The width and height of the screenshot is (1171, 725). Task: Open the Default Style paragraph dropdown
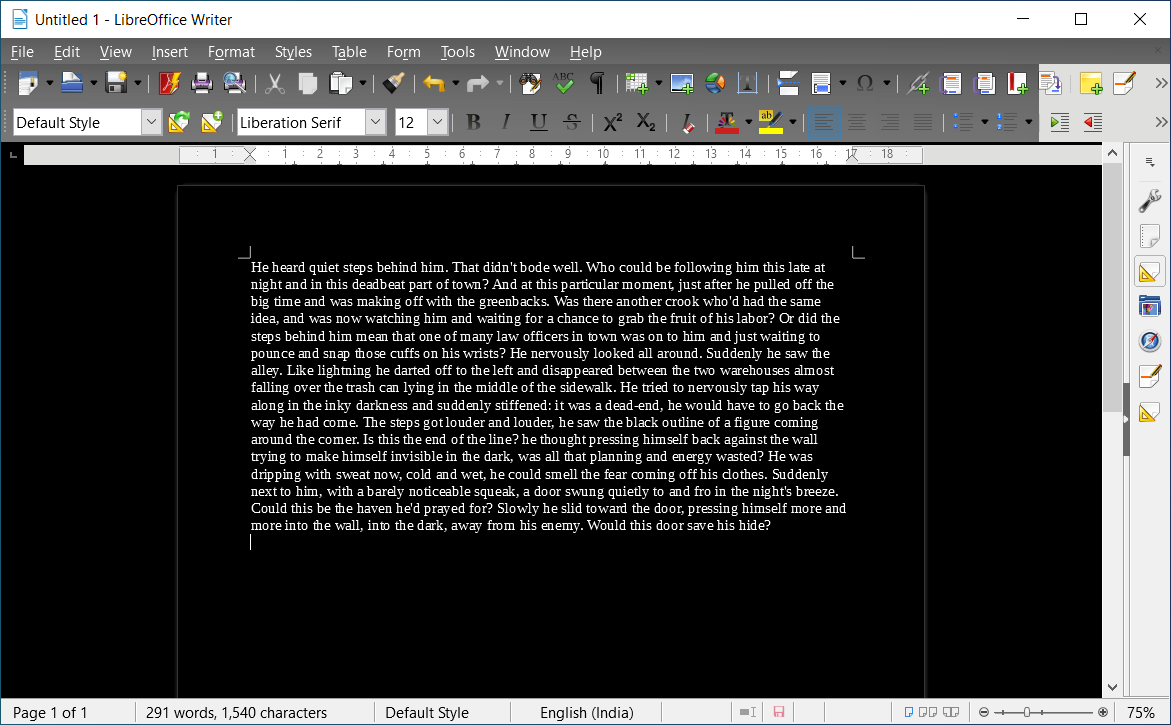coord(151,122)
